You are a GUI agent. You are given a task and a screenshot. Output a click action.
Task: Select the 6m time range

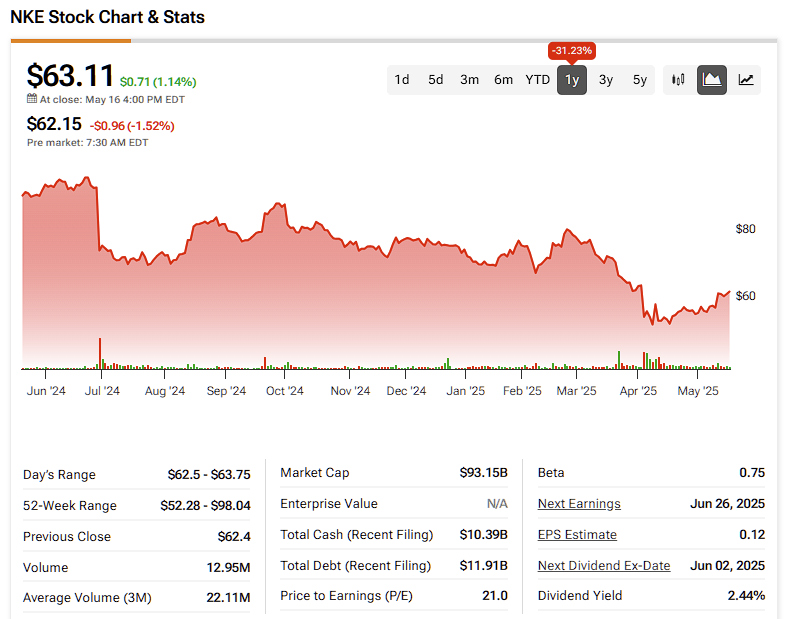click(503, 80)
